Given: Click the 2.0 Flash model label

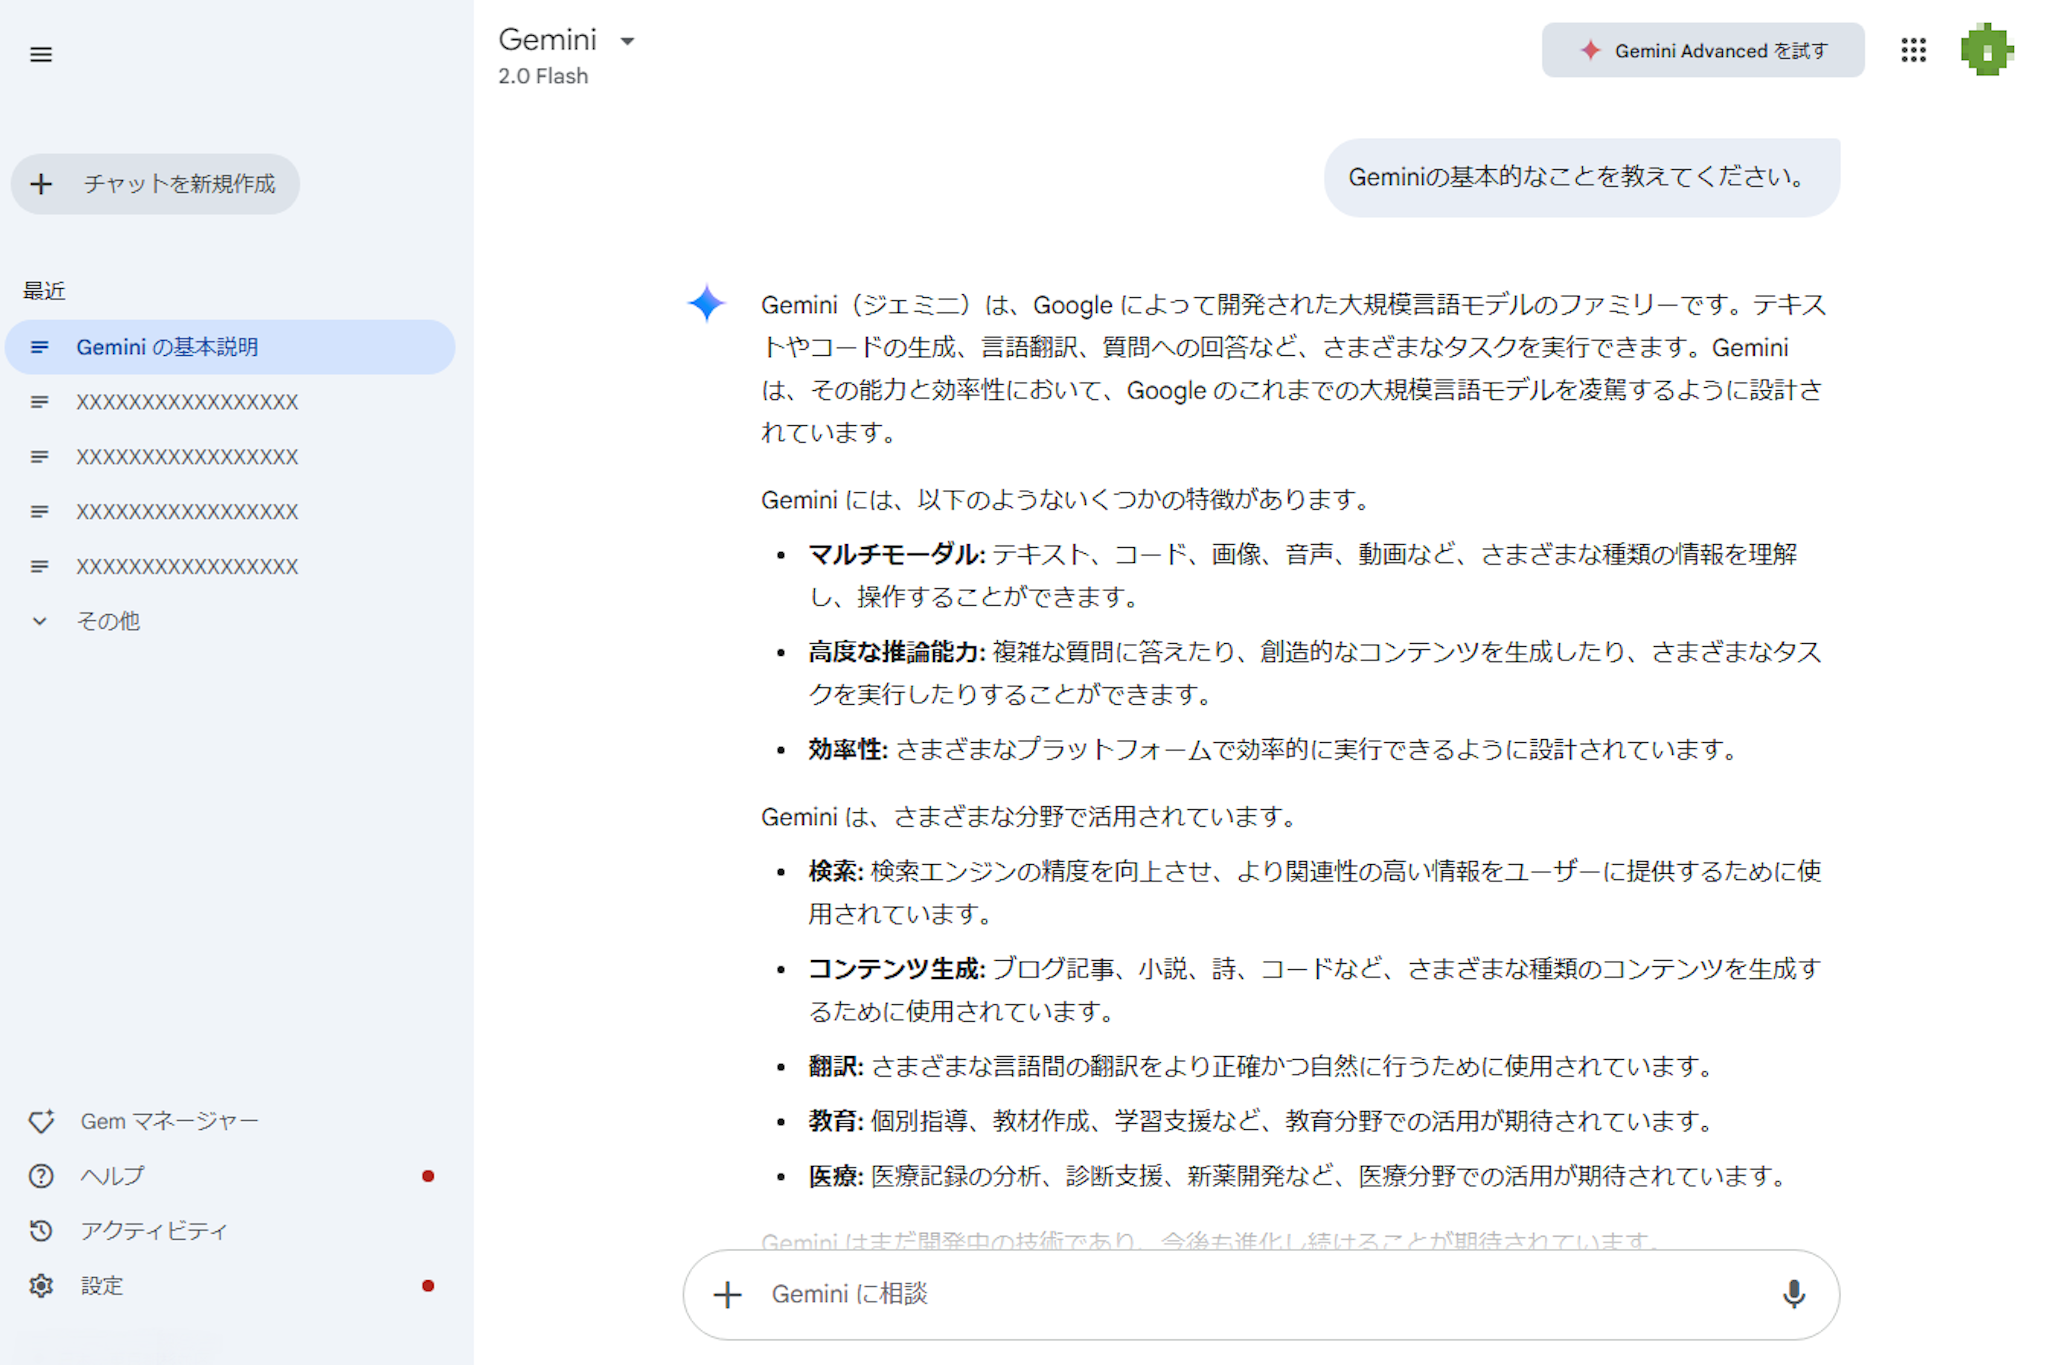Looking at the screenshot, I should coord(543,77).
